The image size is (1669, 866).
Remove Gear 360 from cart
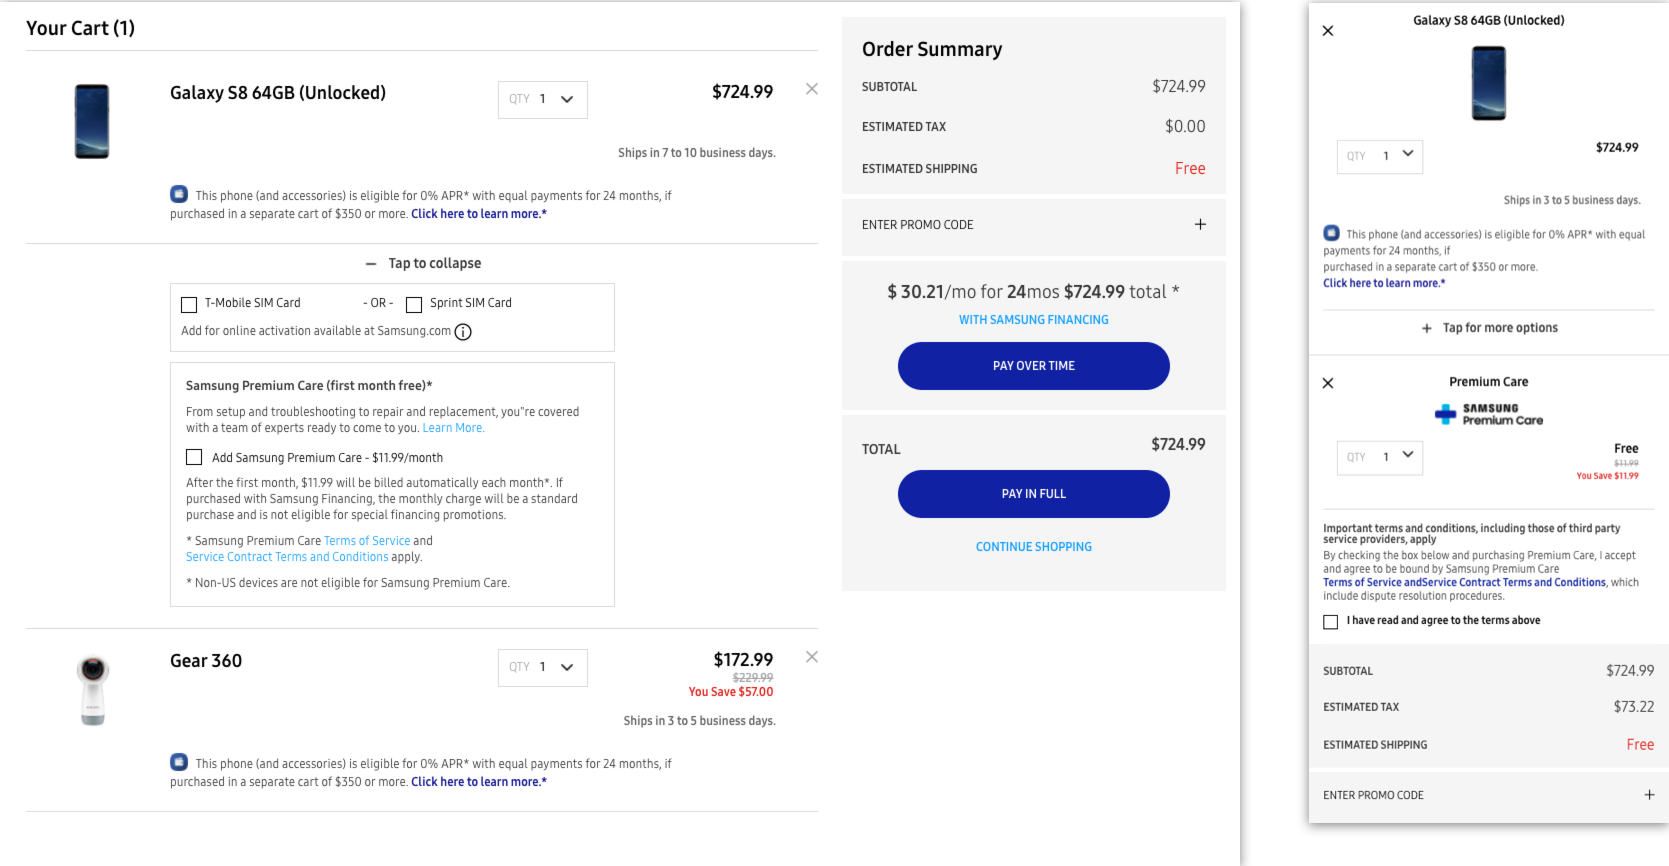coord(811,657)
